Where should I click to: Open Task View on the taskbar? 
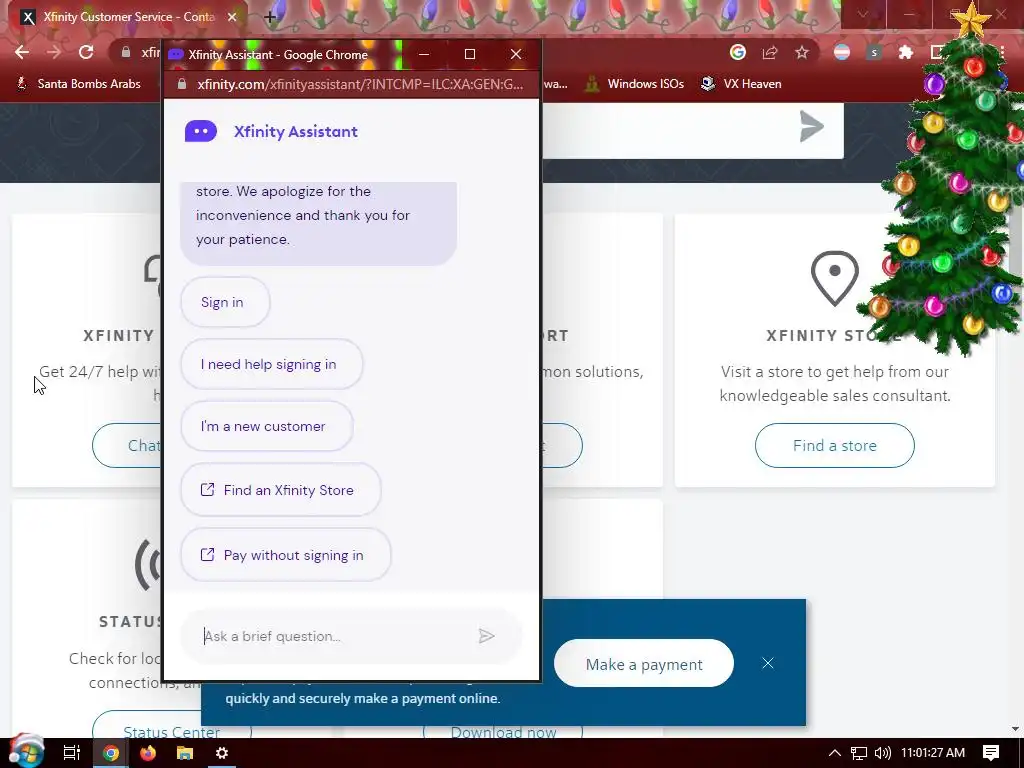click(x=72, y=753)
